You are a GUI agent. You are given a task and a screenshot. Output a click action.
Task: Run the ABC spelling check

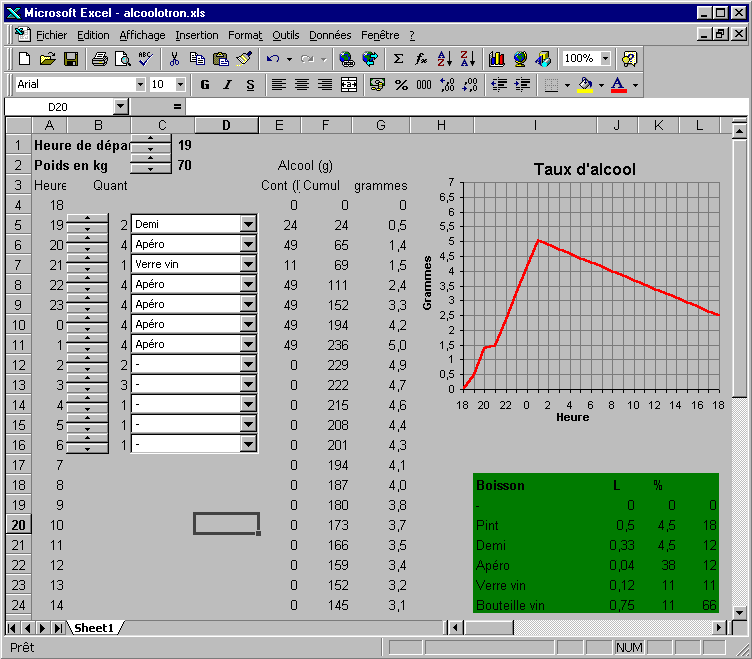coord(145,59)
